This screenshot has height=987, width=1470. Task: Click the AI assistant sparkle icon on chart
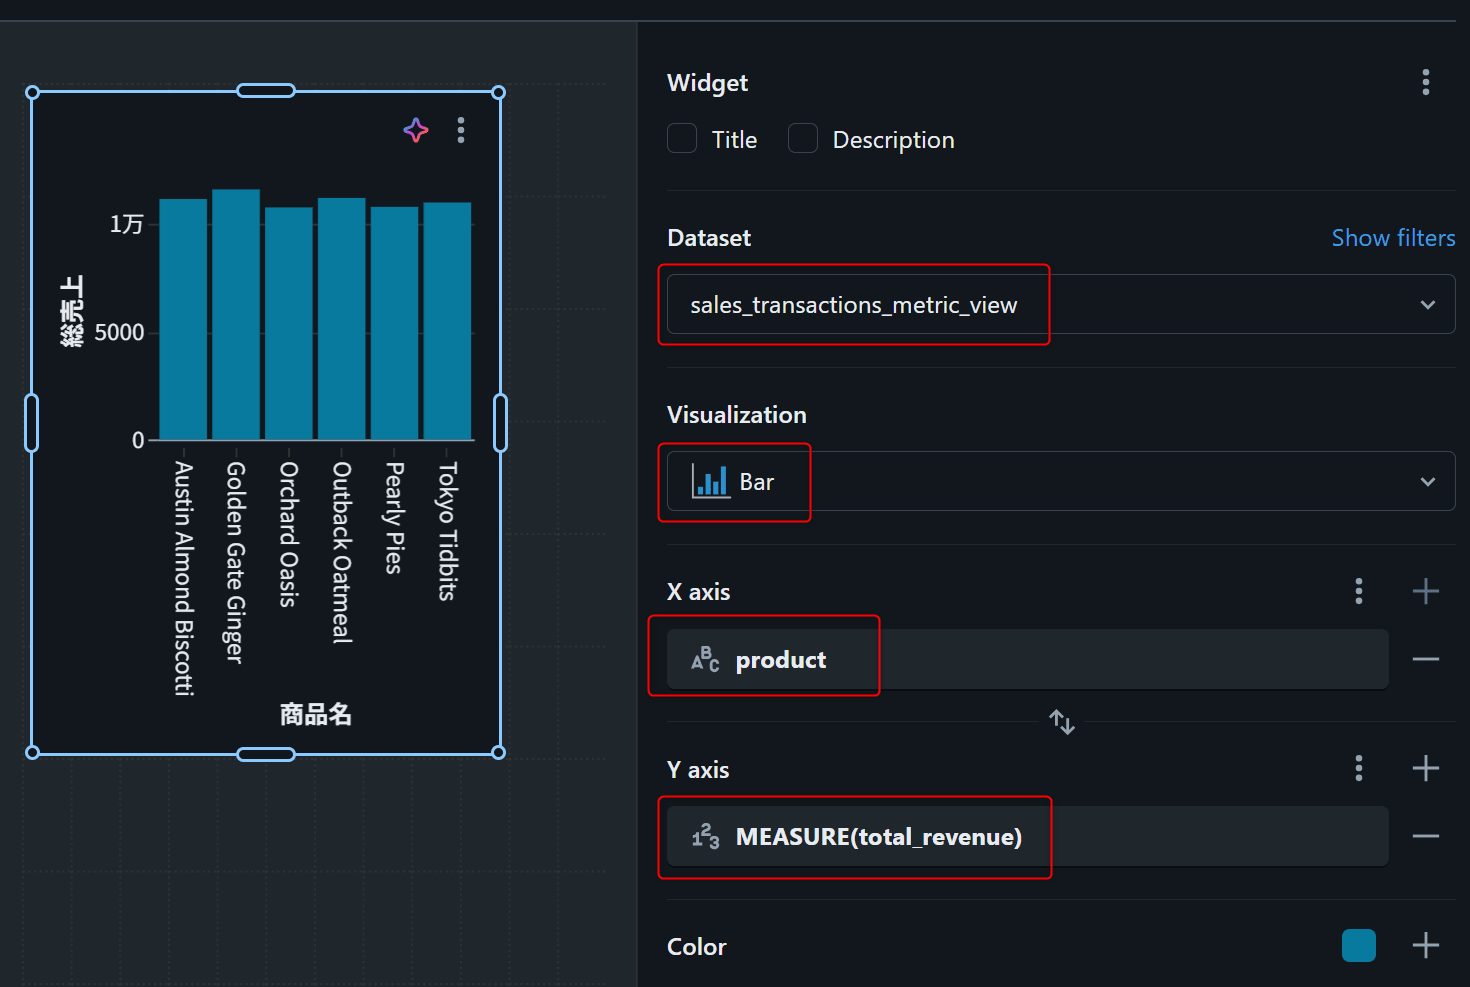click(416, 130)
